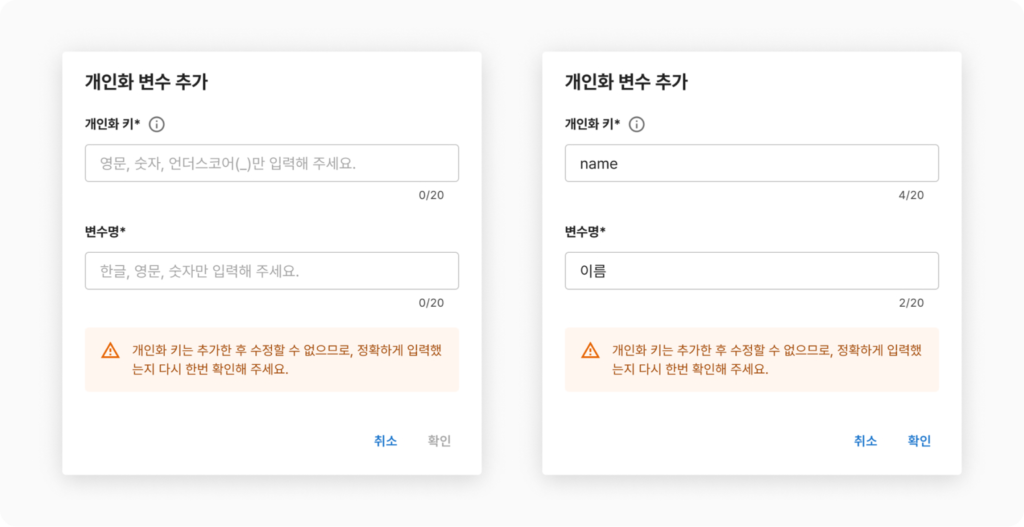Viewport: 1024px width, 527px height.
Task: Click warning triangle icon in the filled-form dialog
Action: pyautogui.click(x=590, y=350)
